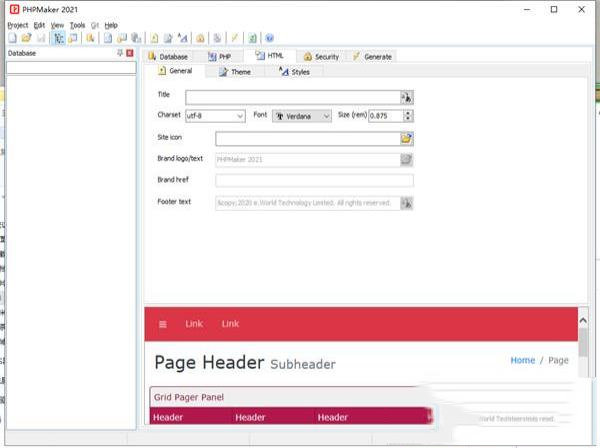Click the edit icon beside Footer text
The width and height of the screenshot is (600, 448).
coord(406,202)
